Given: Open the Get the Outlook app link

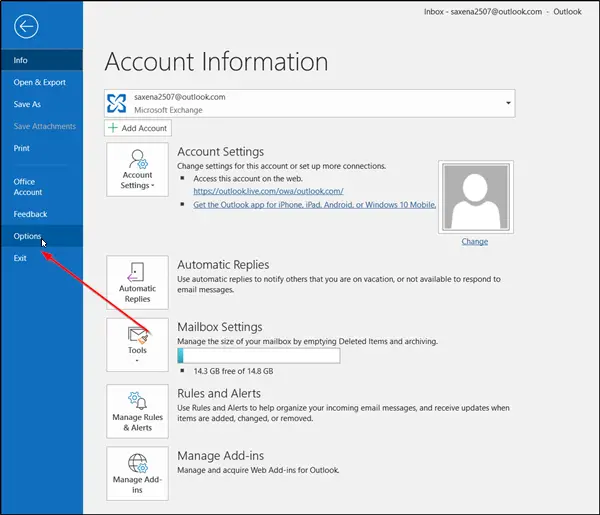Looking at the screenshot, I should click(312, 204).
